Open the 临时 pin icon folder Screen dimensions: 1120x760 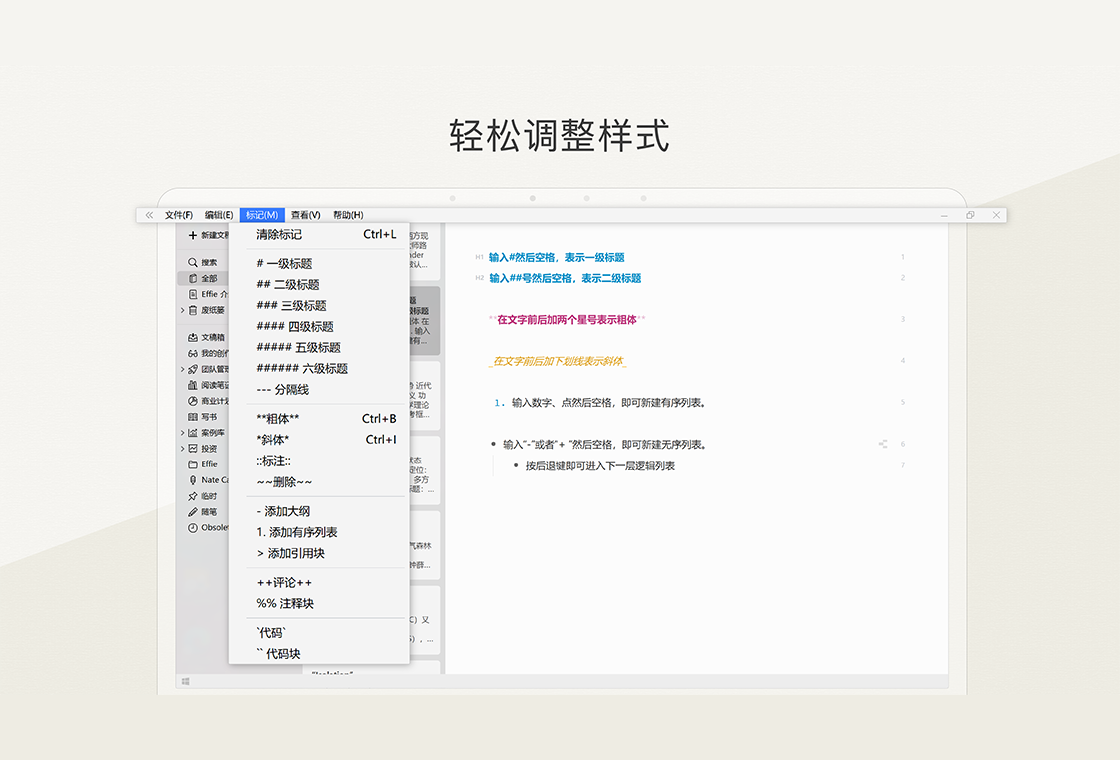(193, 496)
